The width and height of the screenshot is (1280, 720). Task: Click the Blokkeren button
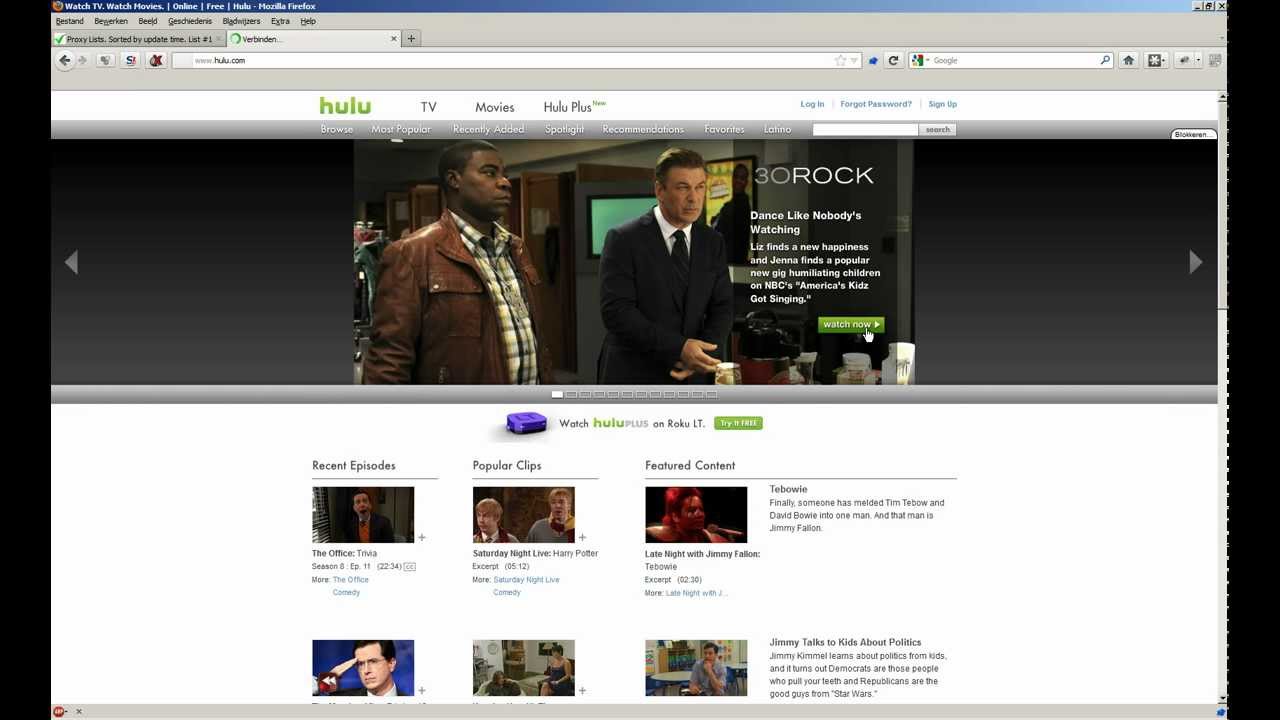tap(1193, 134)
